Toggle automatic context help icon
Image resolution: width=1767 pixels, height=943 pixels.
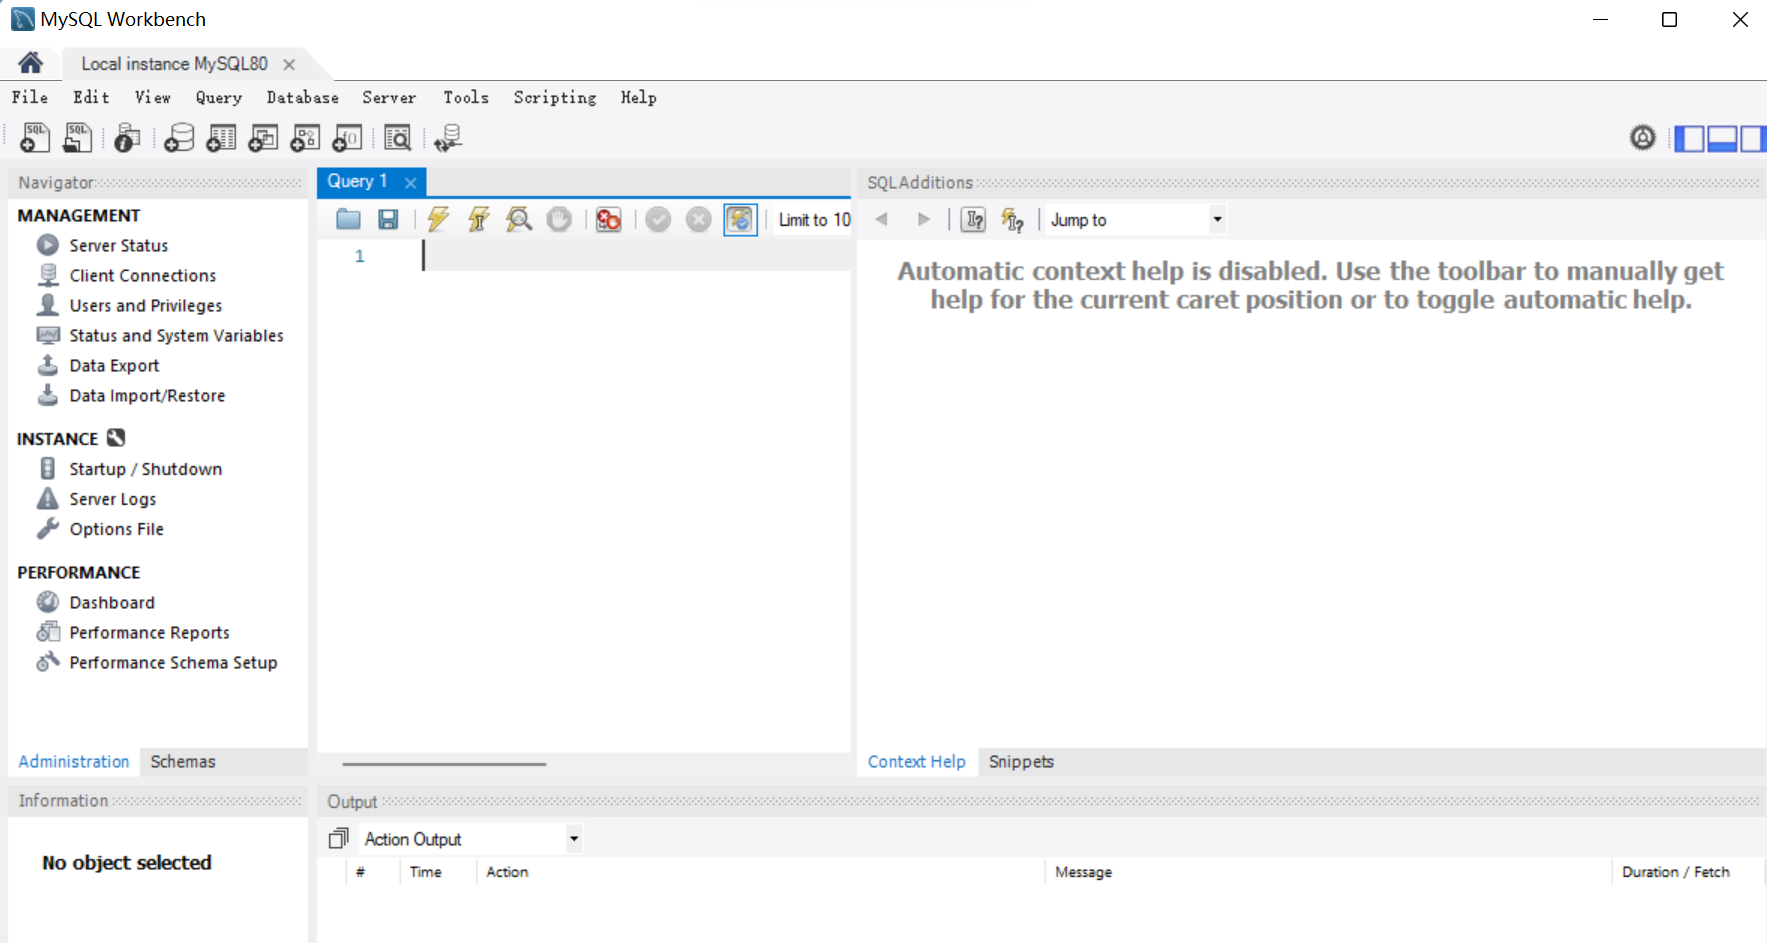(1012, 219)
